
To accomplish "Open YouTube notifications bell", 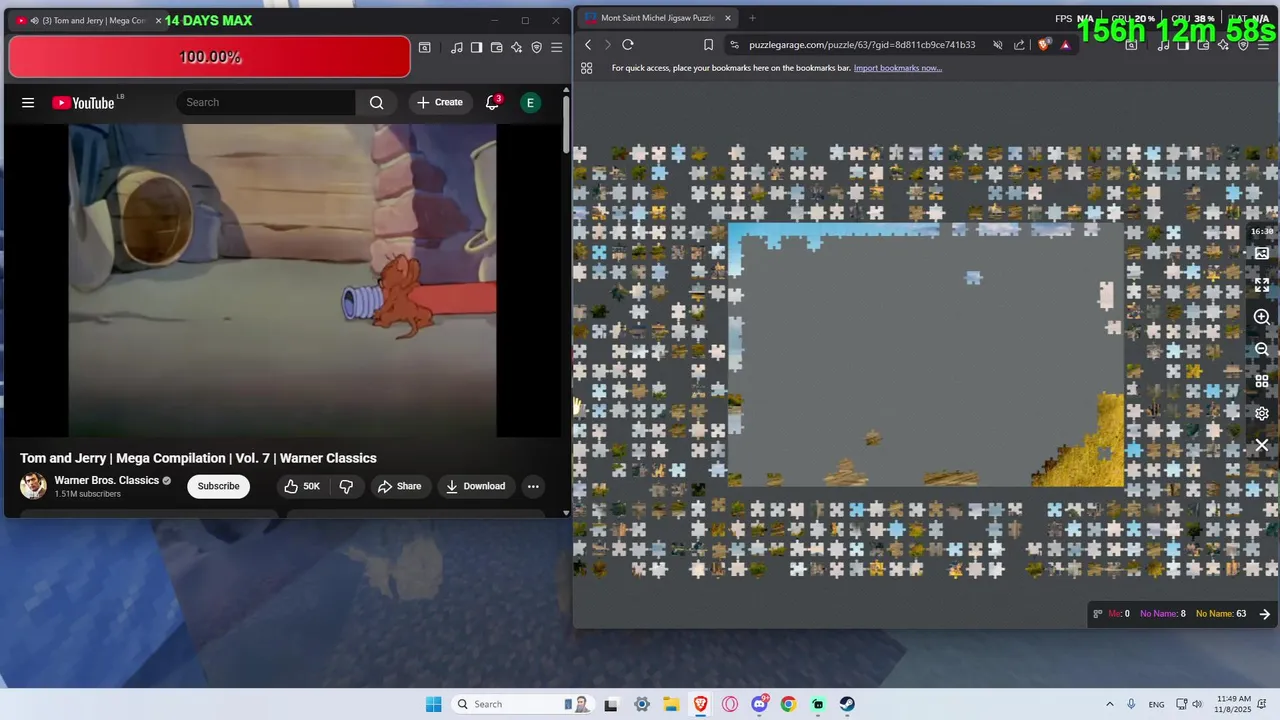I will [492, 102].
